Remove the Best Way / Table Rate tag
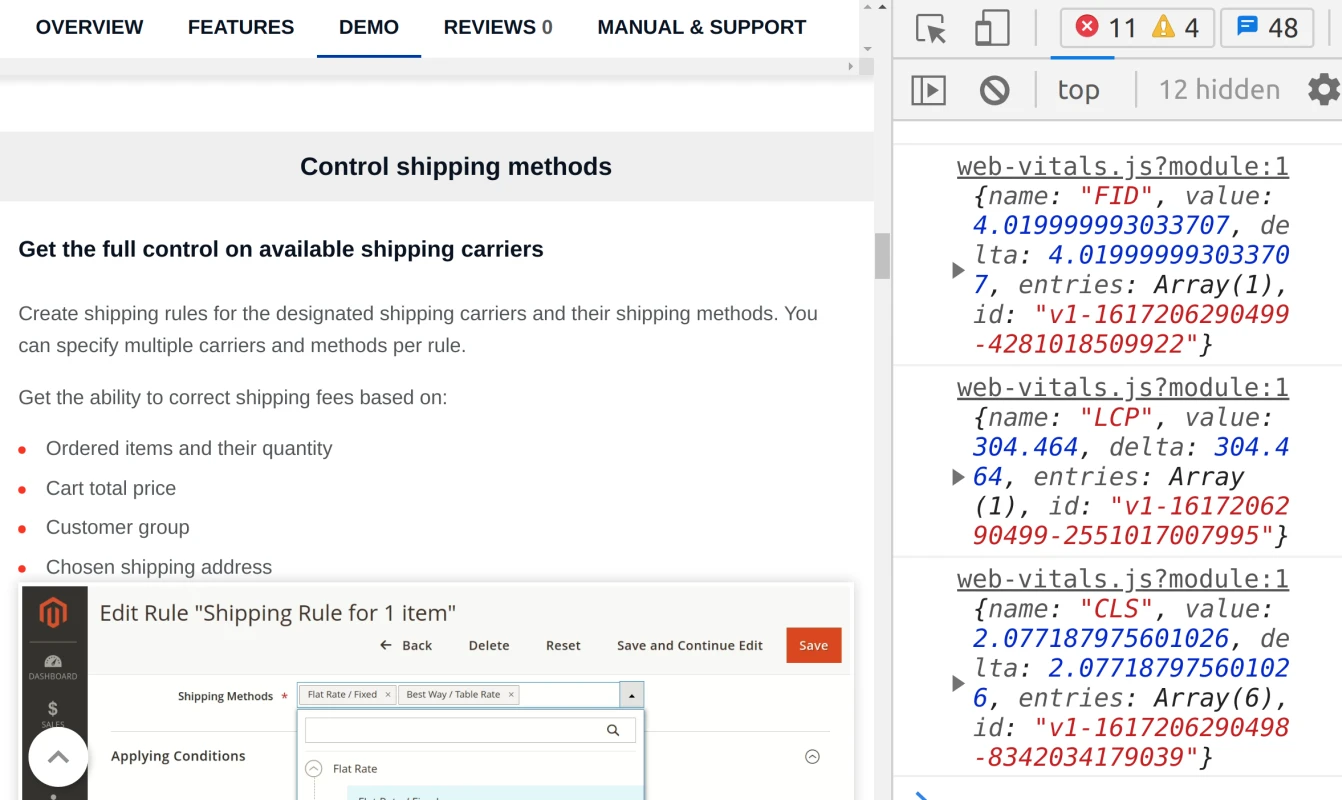 [x=511, y=695]
